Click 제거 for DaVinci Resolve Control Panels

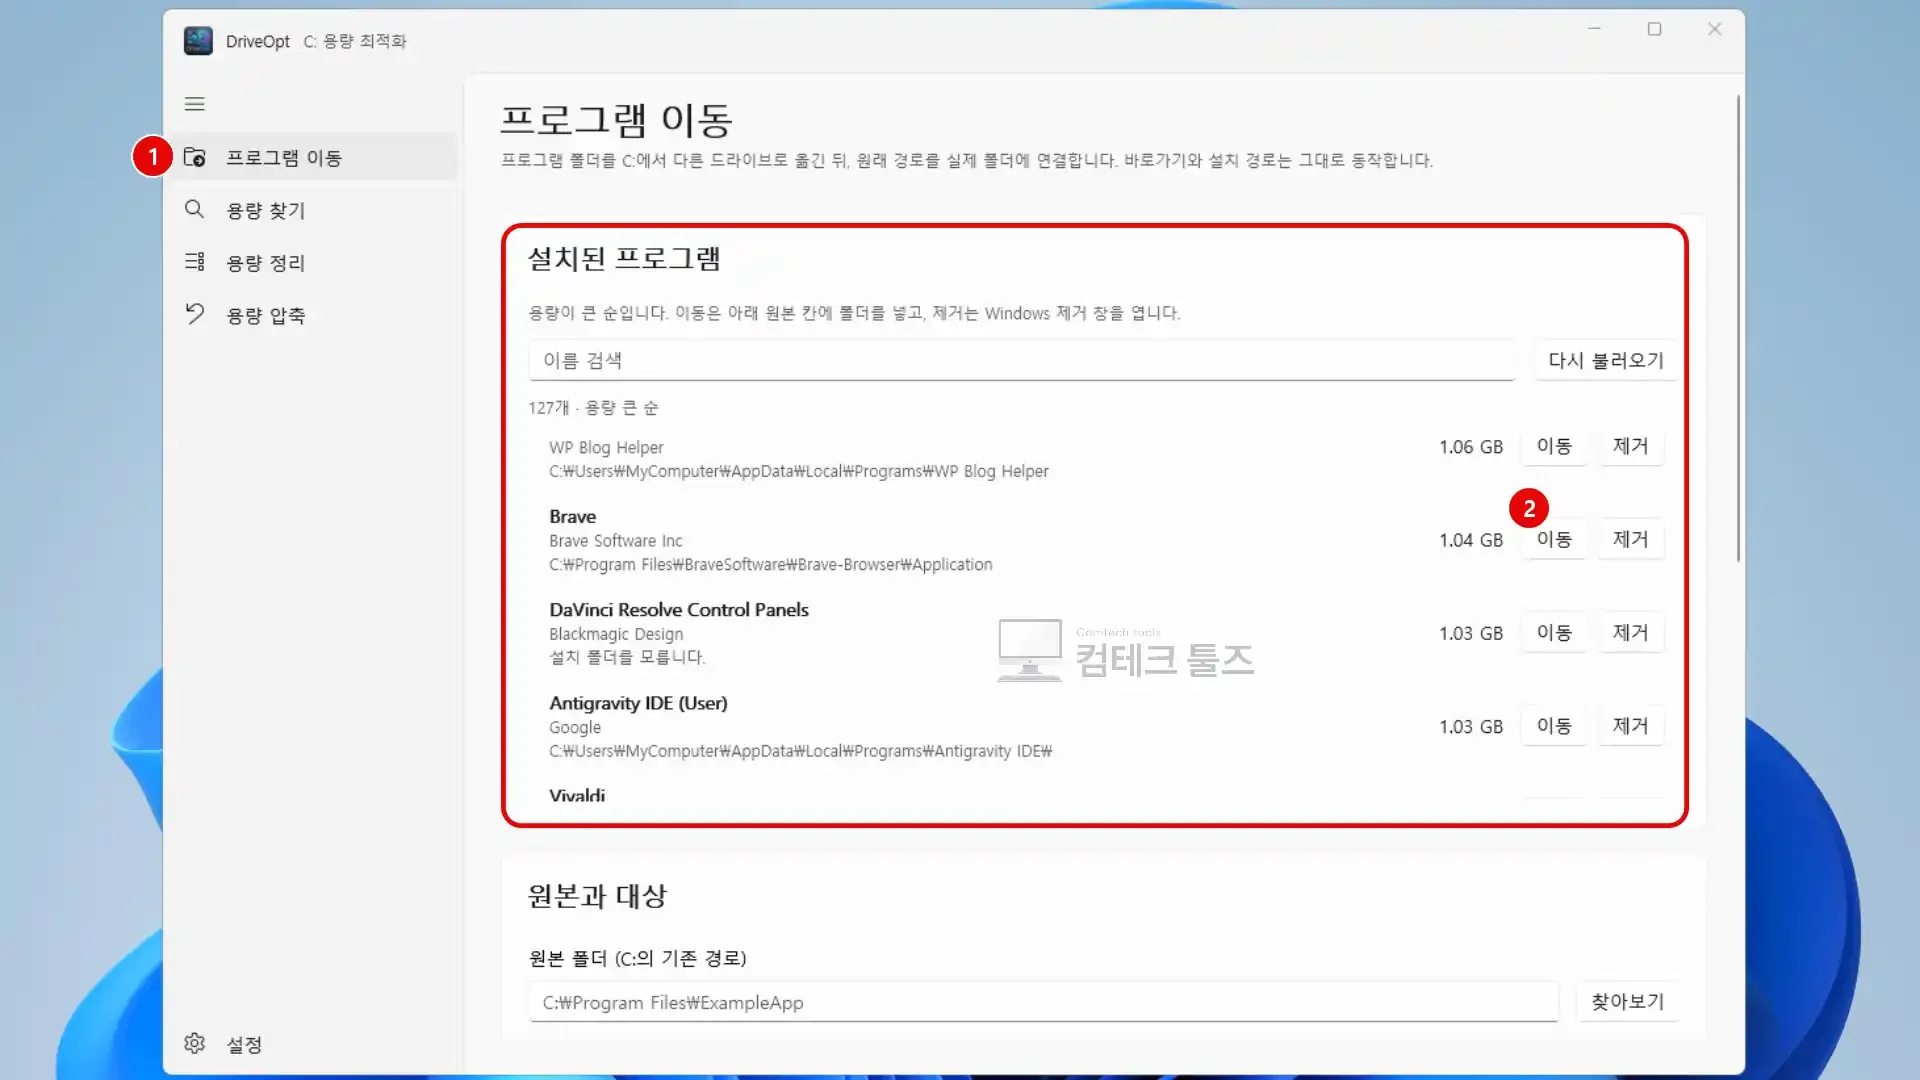(x=1630, y=633)
